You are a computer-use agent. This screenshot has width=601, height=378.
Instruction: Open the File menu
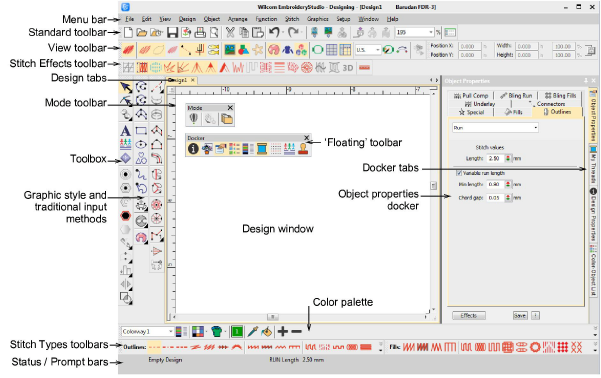pos(130,19)
